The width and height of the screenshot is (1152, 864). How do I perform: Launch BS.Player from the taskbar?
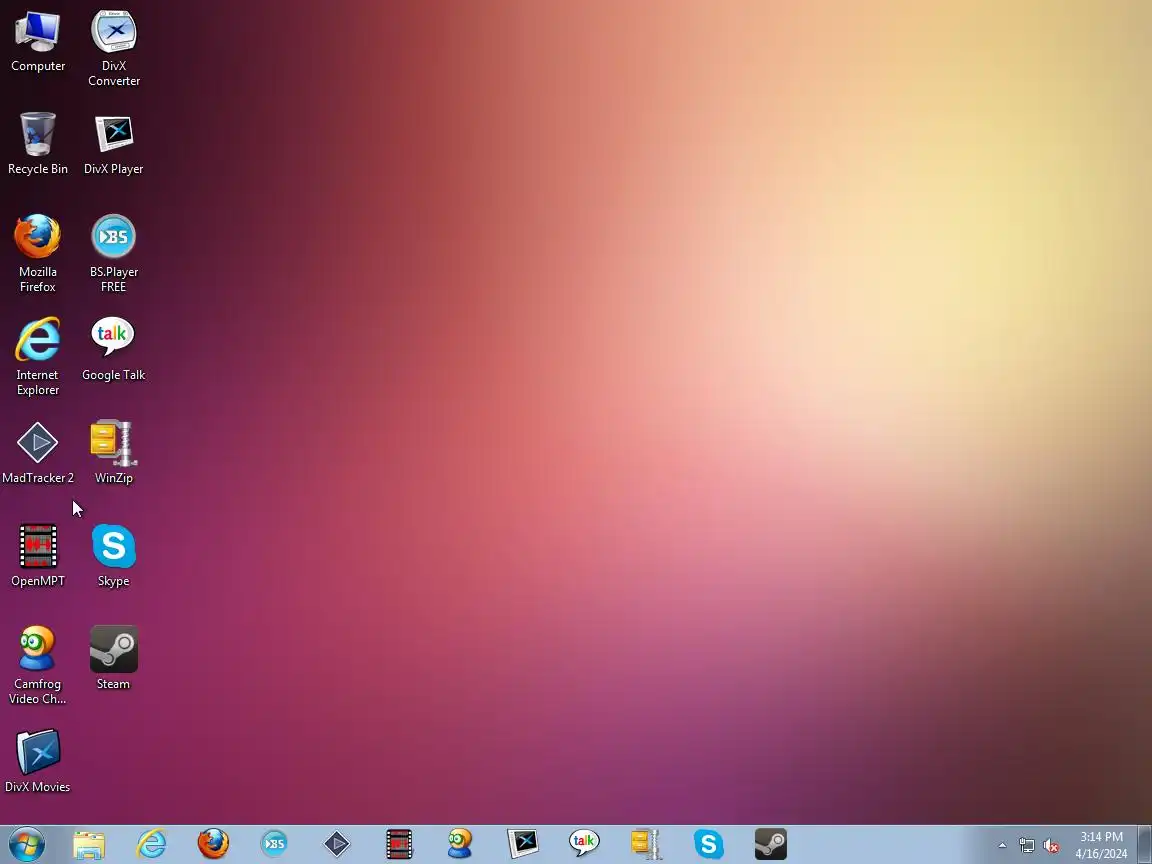click(275, 844)
